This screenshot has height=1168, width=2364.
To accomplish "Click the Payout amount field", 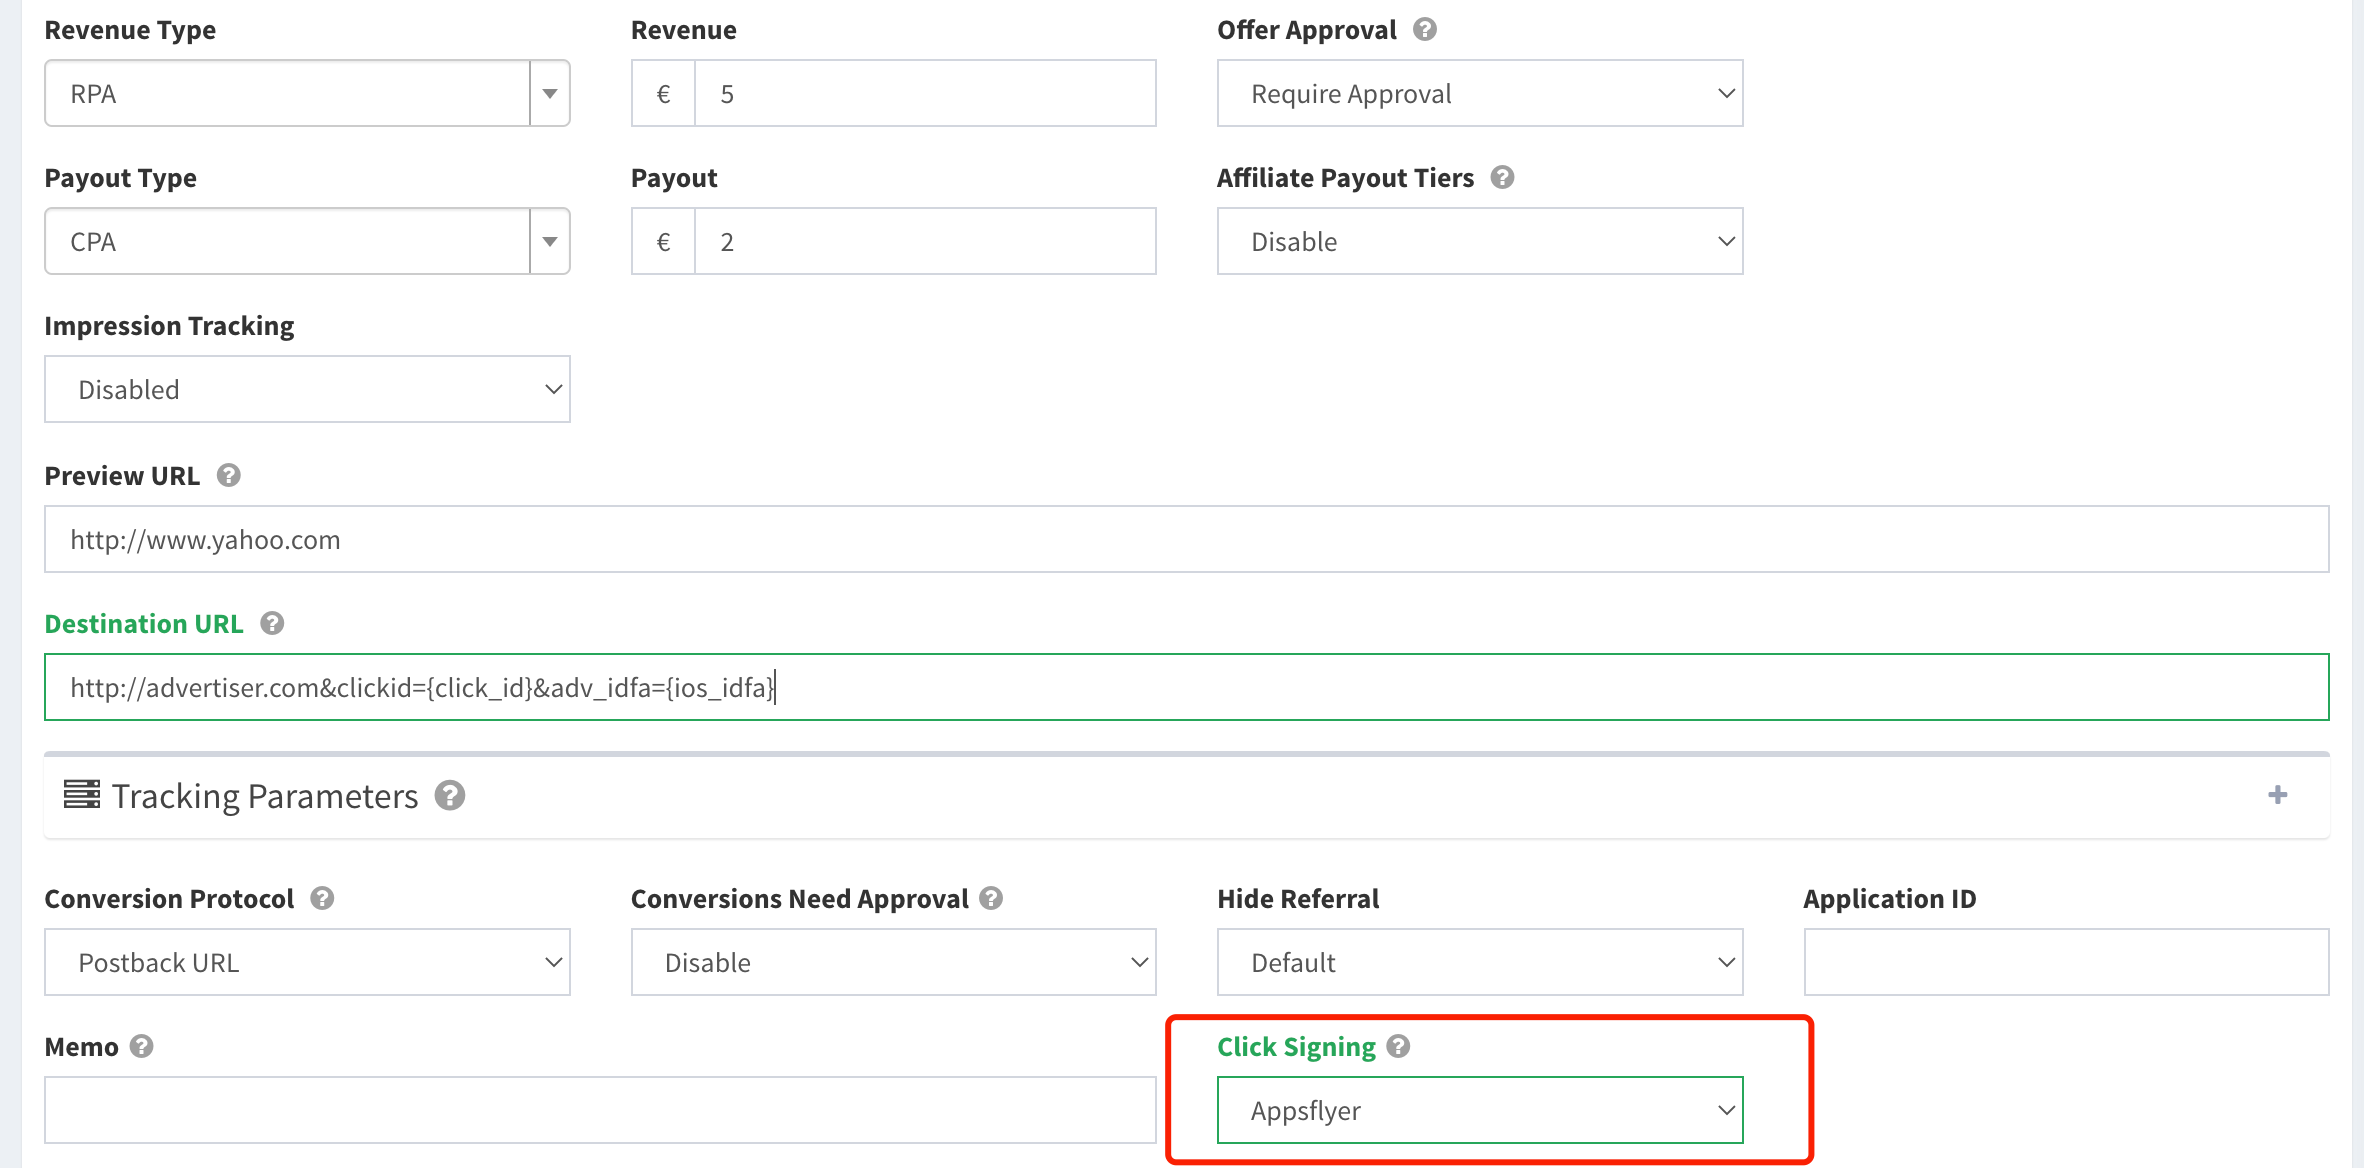I will point(925,242).
